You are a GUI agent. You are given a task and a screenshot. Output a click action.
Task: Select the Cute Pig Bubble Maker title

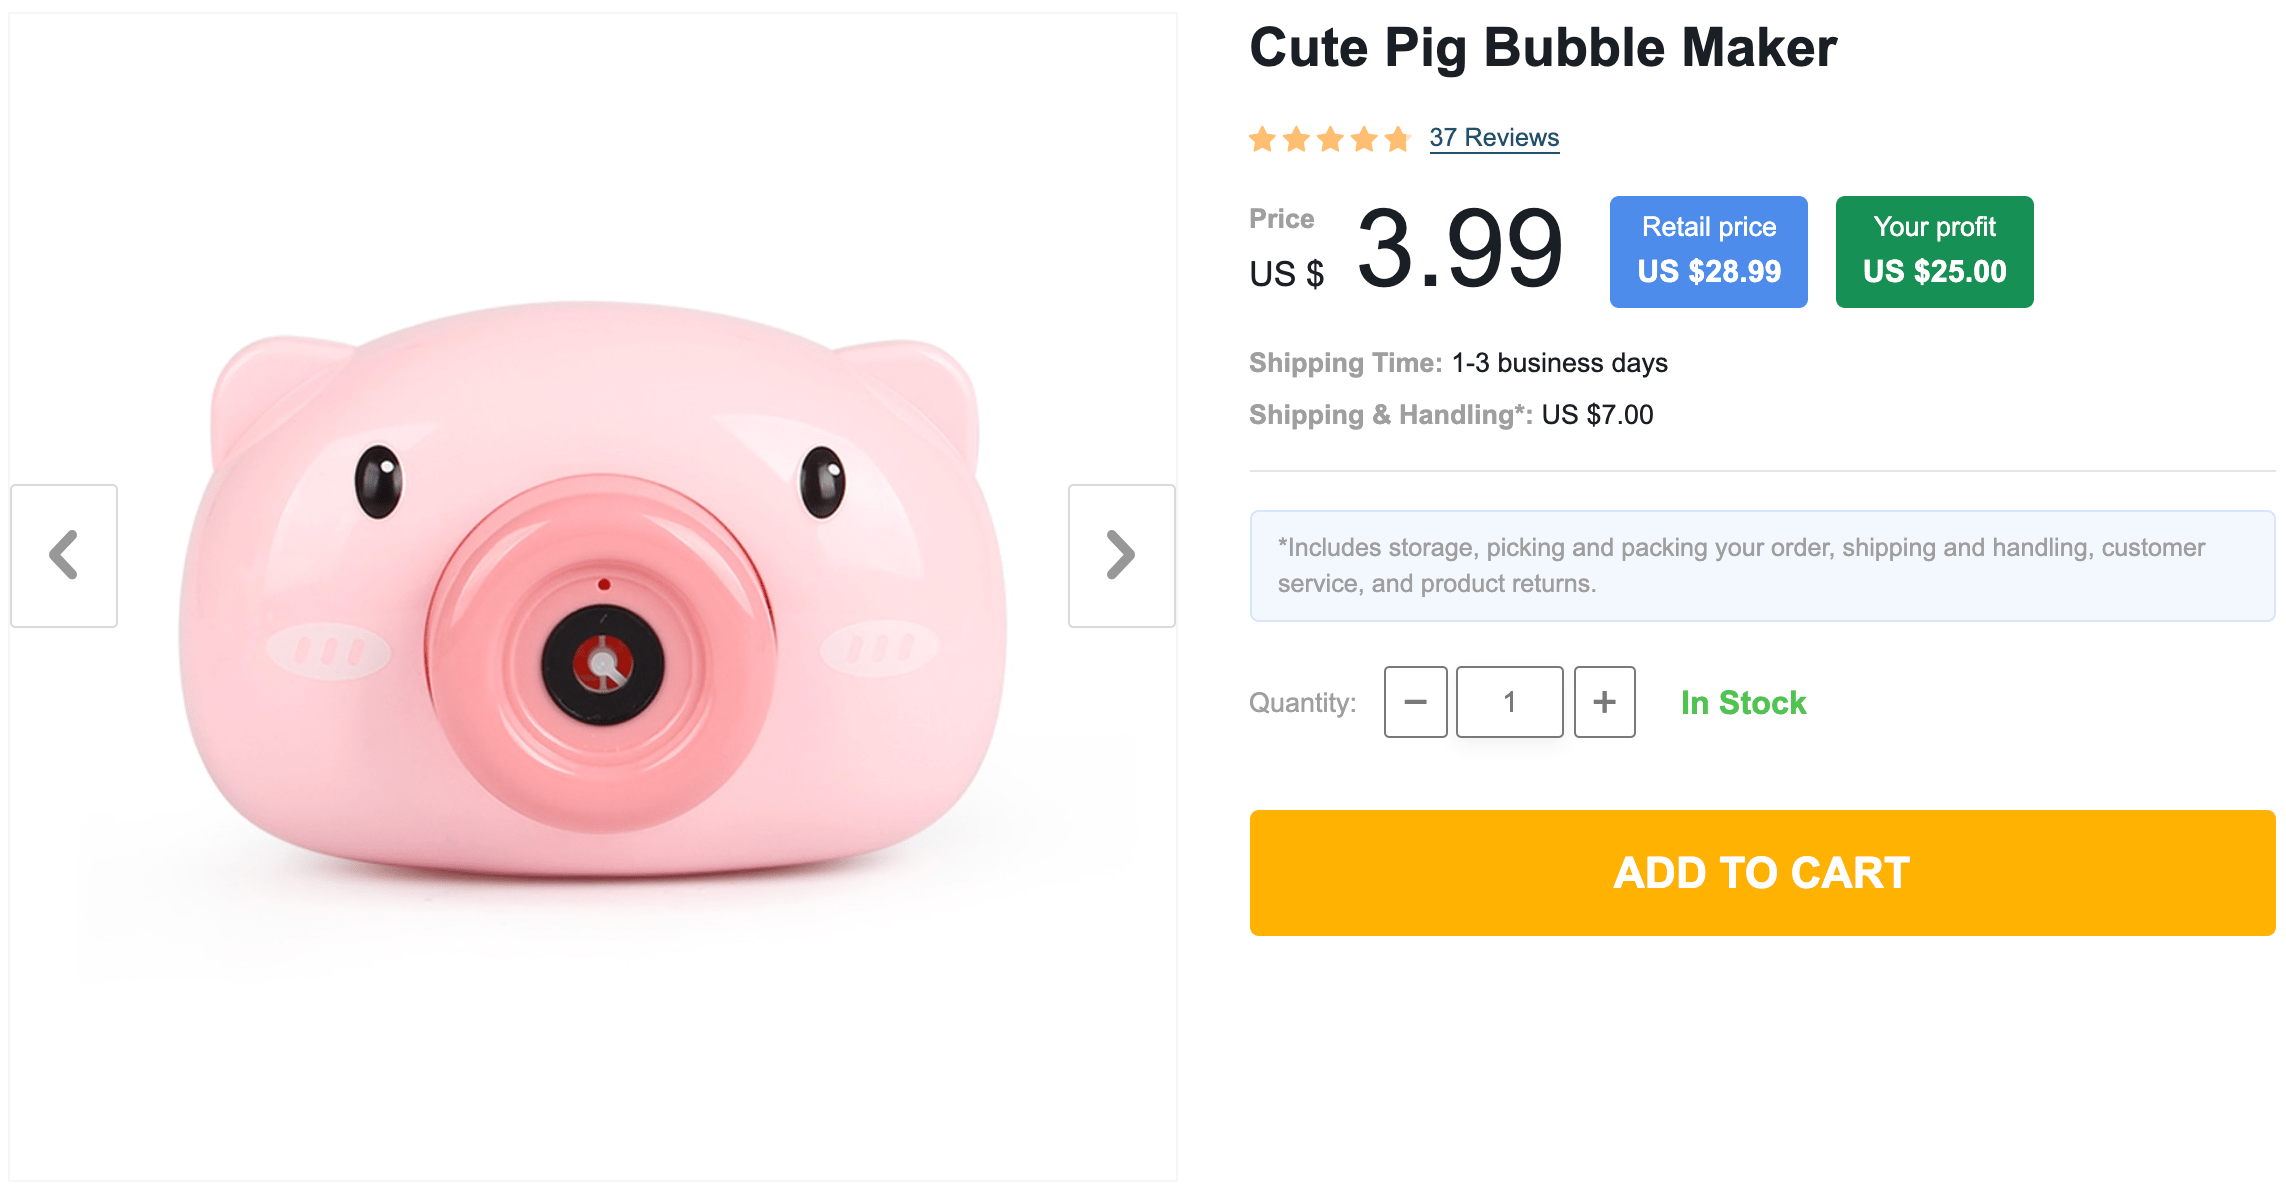tap(1543, 48)
